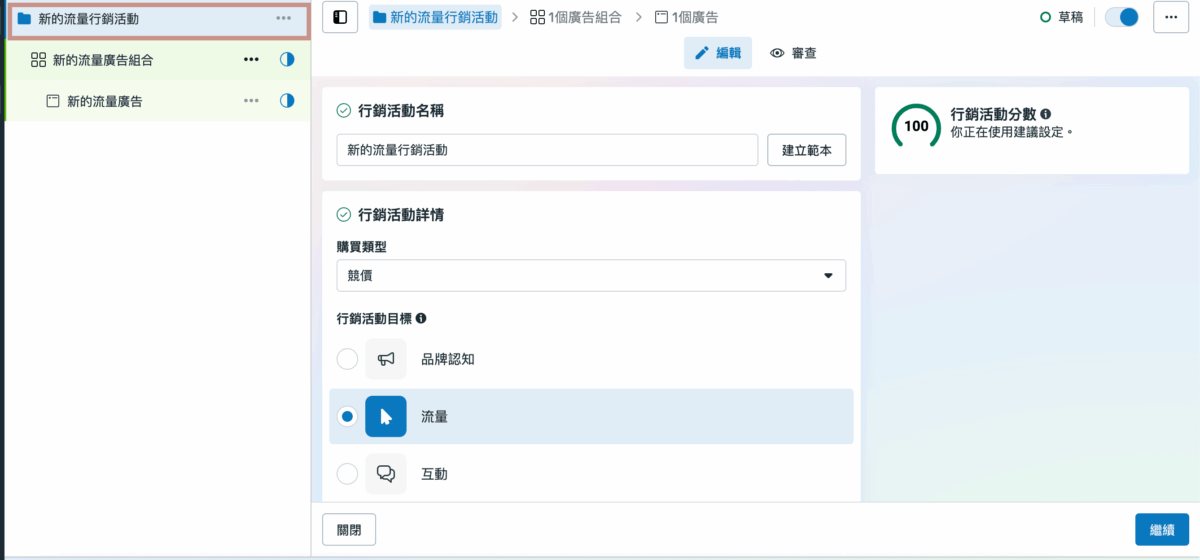
Task: Switch to the 審查 tab
Action: (x=793, y=53)
